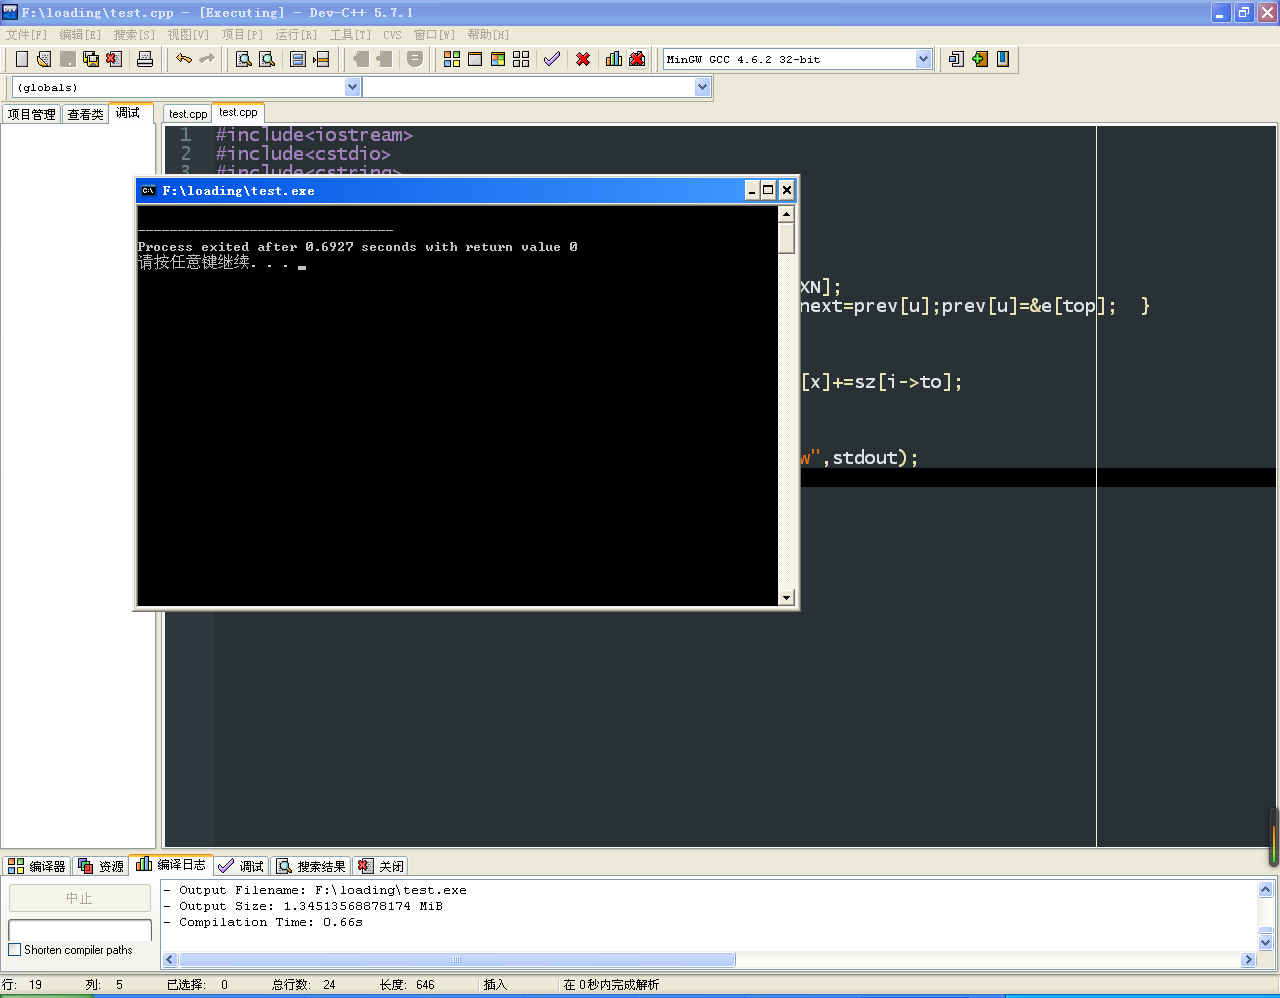Enable the Shorten compiler paths checkbox

pos(15,950)
